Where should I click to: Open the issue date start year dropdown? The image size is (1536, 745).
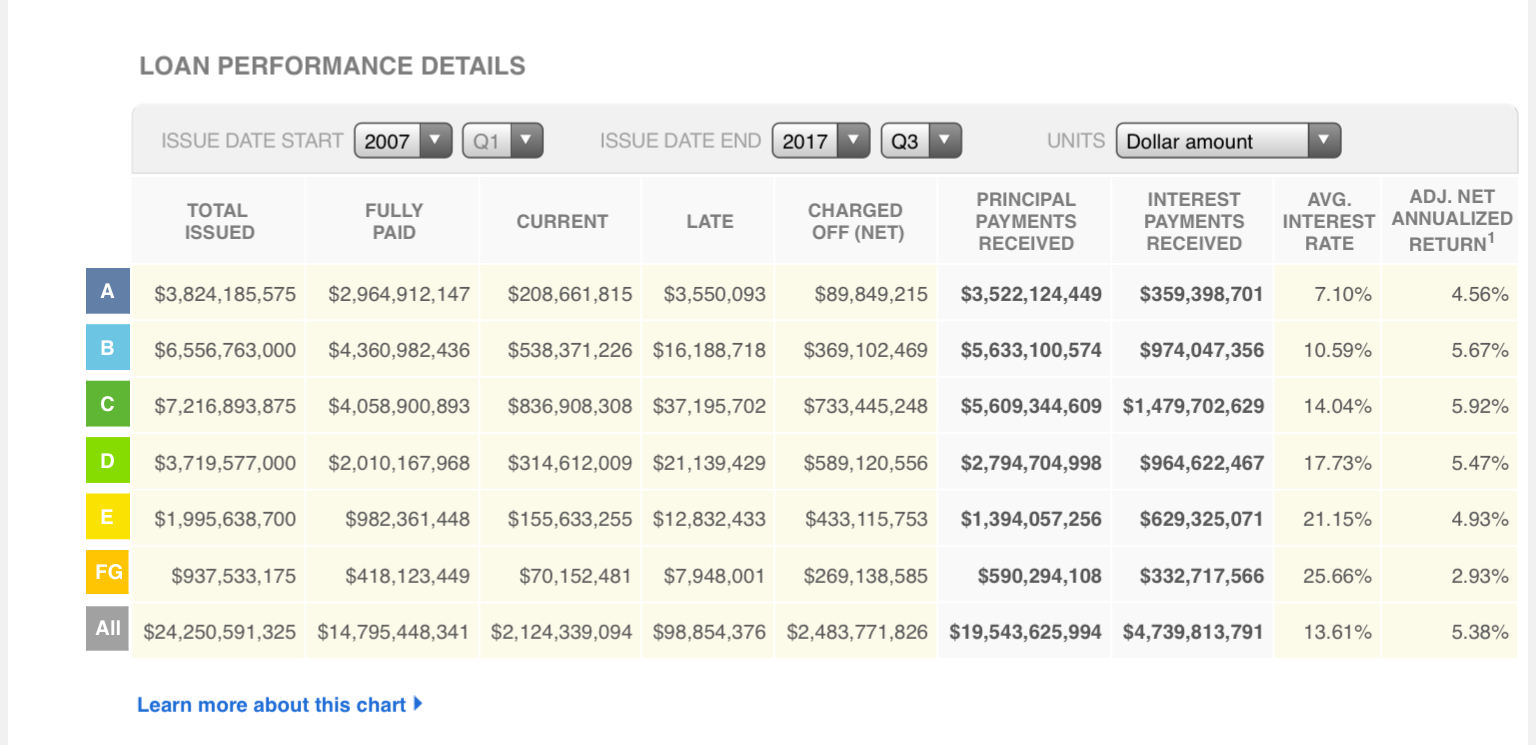[402, 141]
